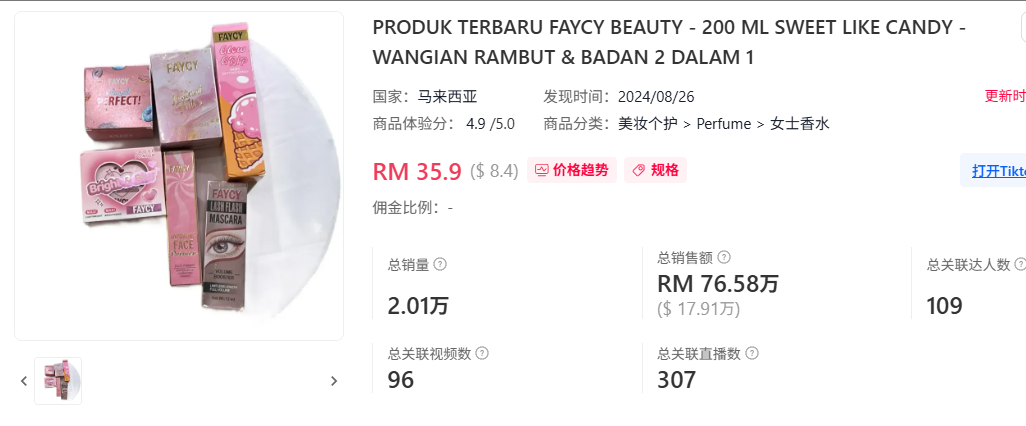Select the product image thumbnail

[x=58, y=381]
